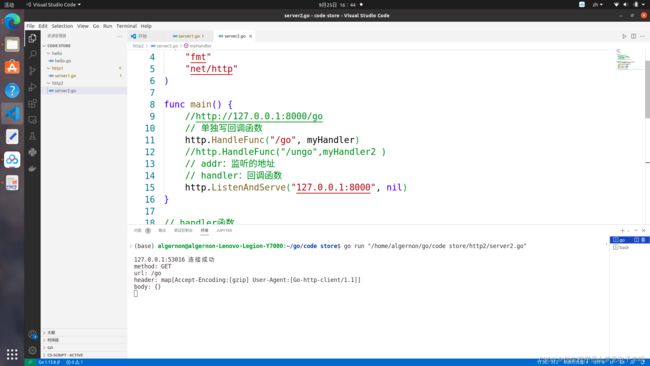The height and width of the screenshot is (366, 650).
Task: Open Files manager from the dock
Action: (12, 44)
